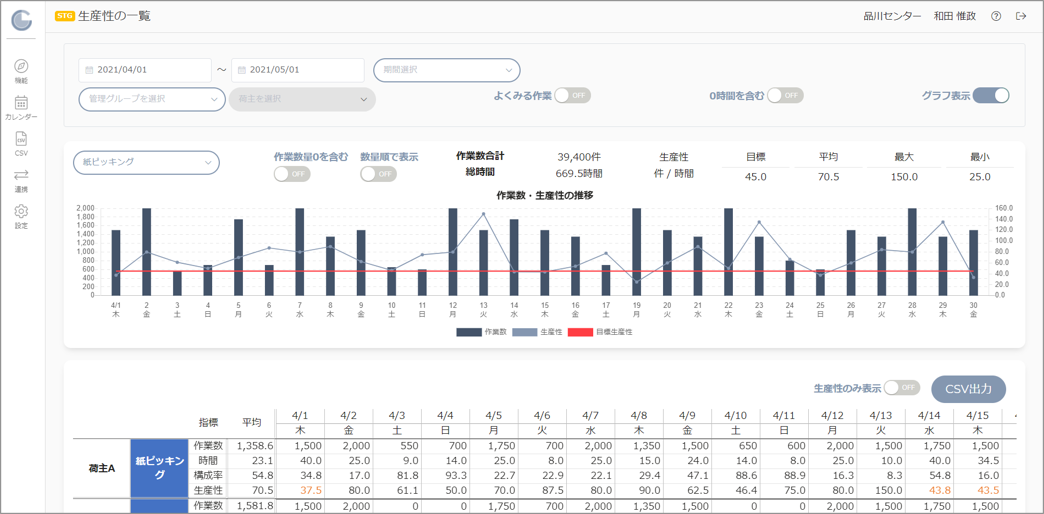Click the help question mark icon

[x=996, y=16]
